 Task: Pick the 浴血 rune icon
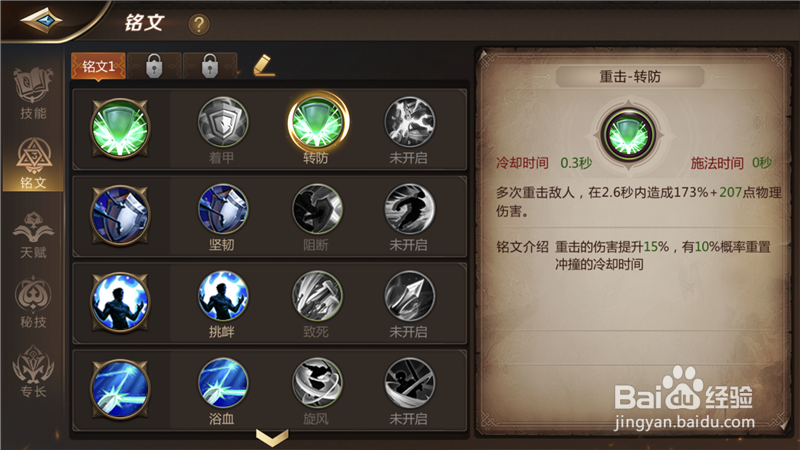223,383
